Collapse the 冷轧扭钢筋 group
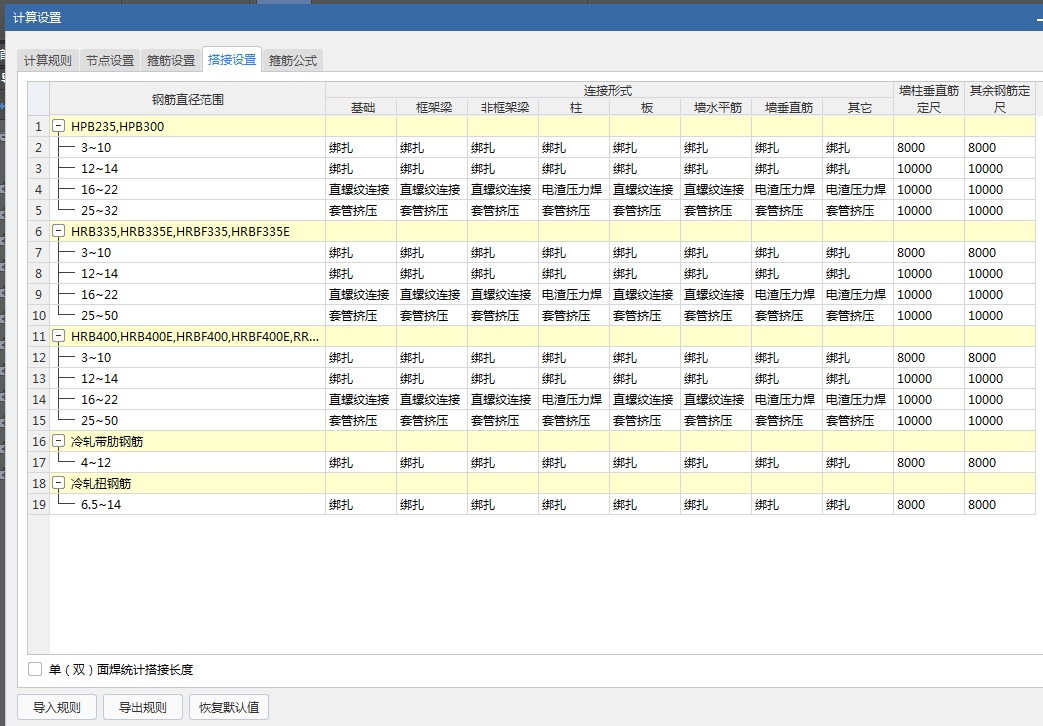This screenshot has width=1043, height=726. 59,484
